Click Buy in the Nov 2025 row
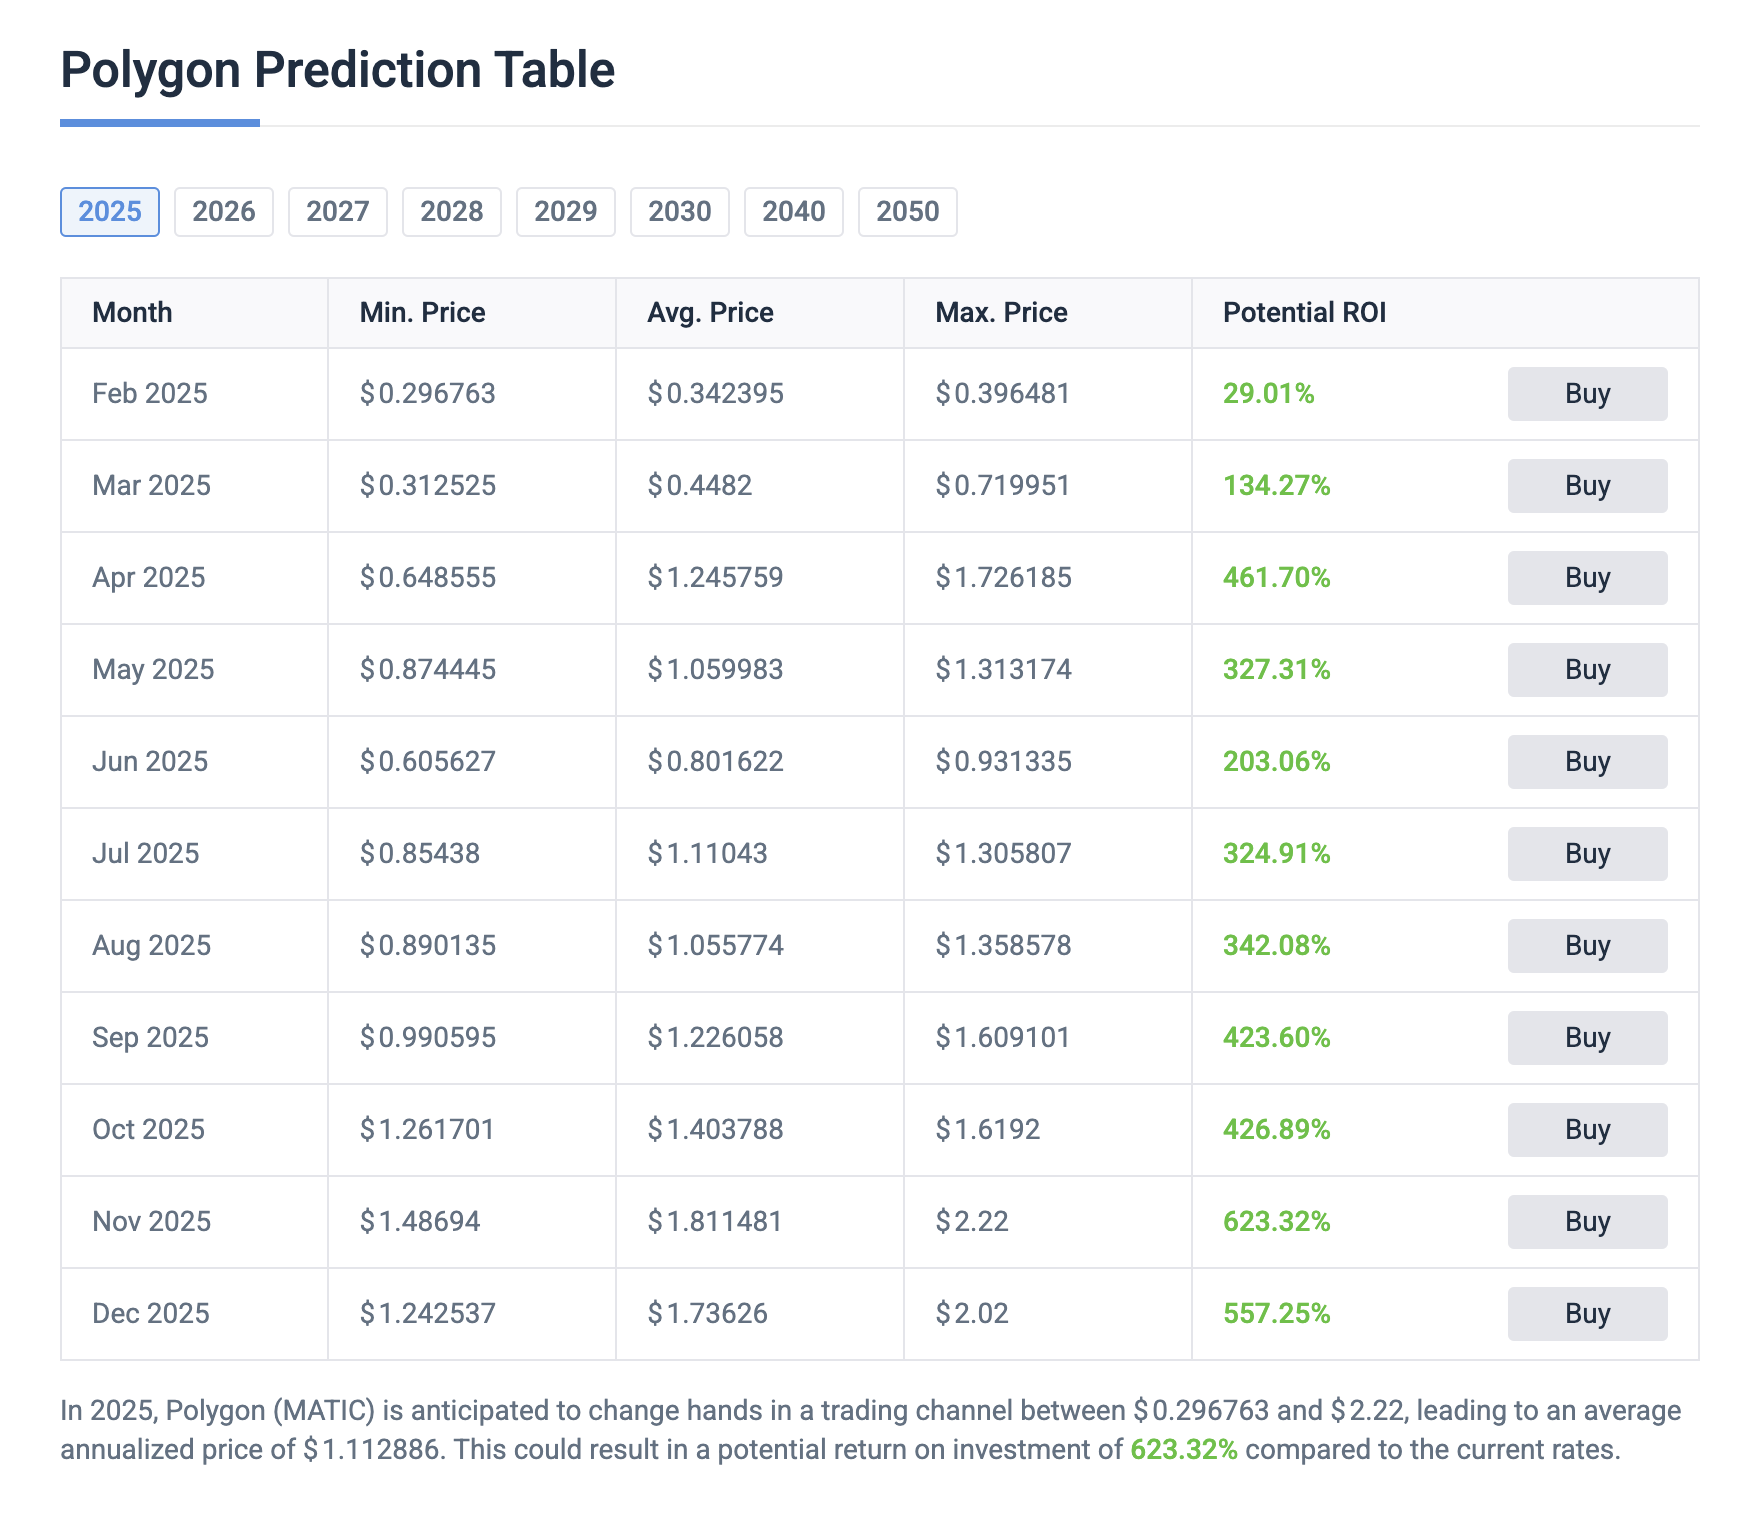Screen dimensions: 1754x1536 1588,1222
